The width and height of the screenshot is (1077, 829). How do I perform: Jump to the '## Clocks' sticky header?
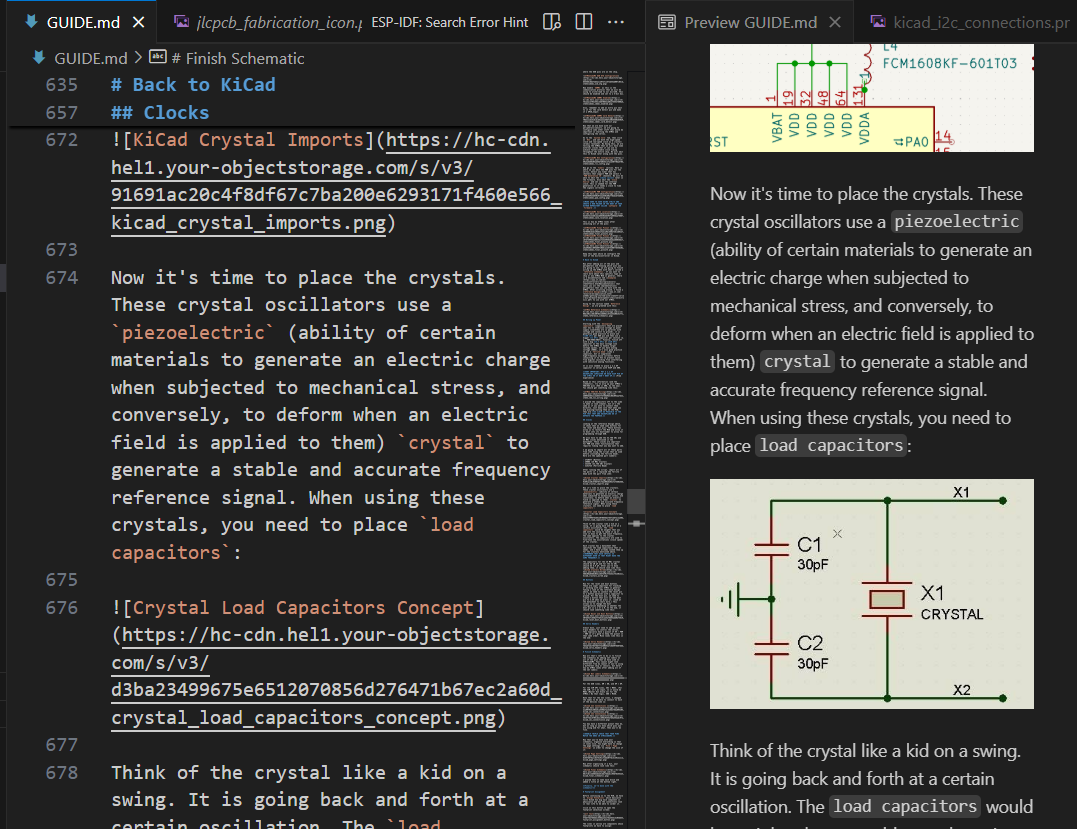pyautogui.click(x=160, y=113)
